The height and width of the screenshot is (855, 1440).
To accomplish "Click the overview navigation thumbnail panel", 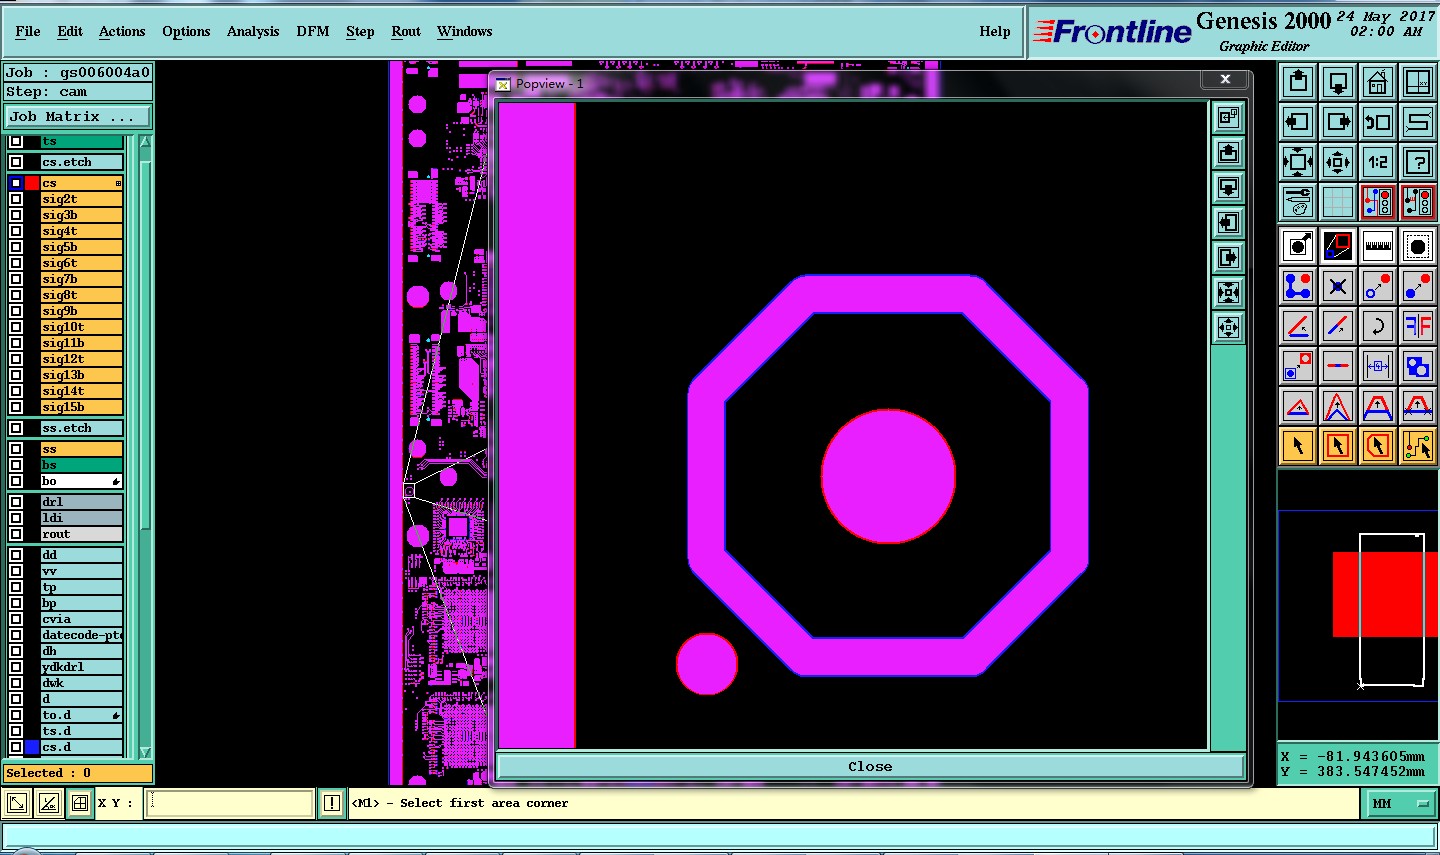I will point(1358,605).
